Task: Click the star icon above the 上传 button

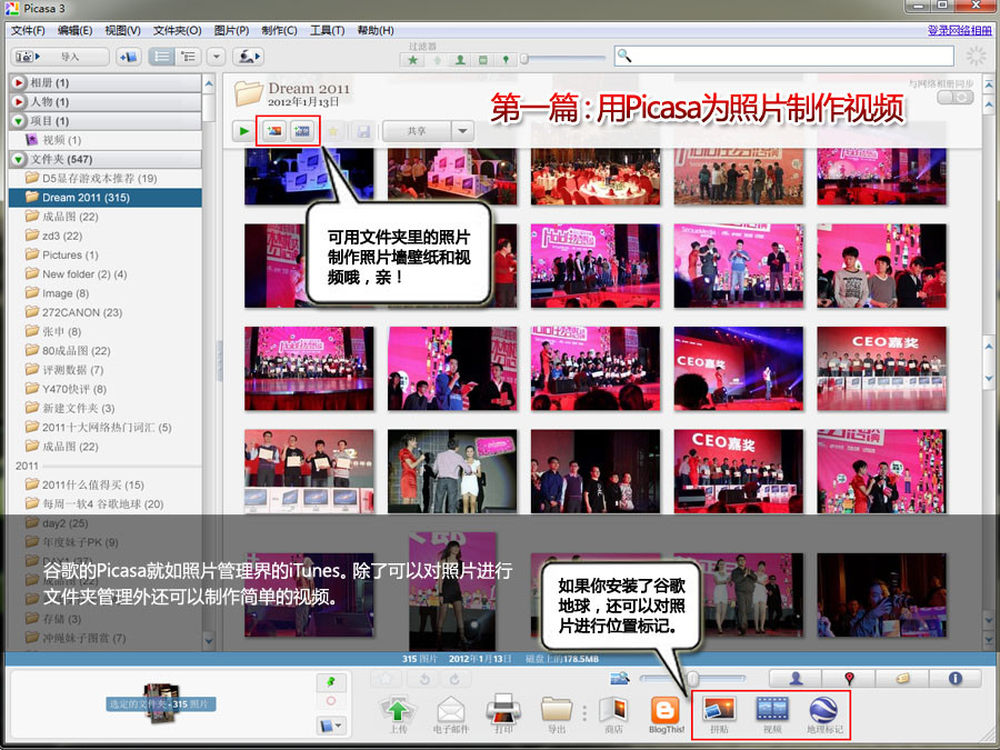Action: pos(386,680)
